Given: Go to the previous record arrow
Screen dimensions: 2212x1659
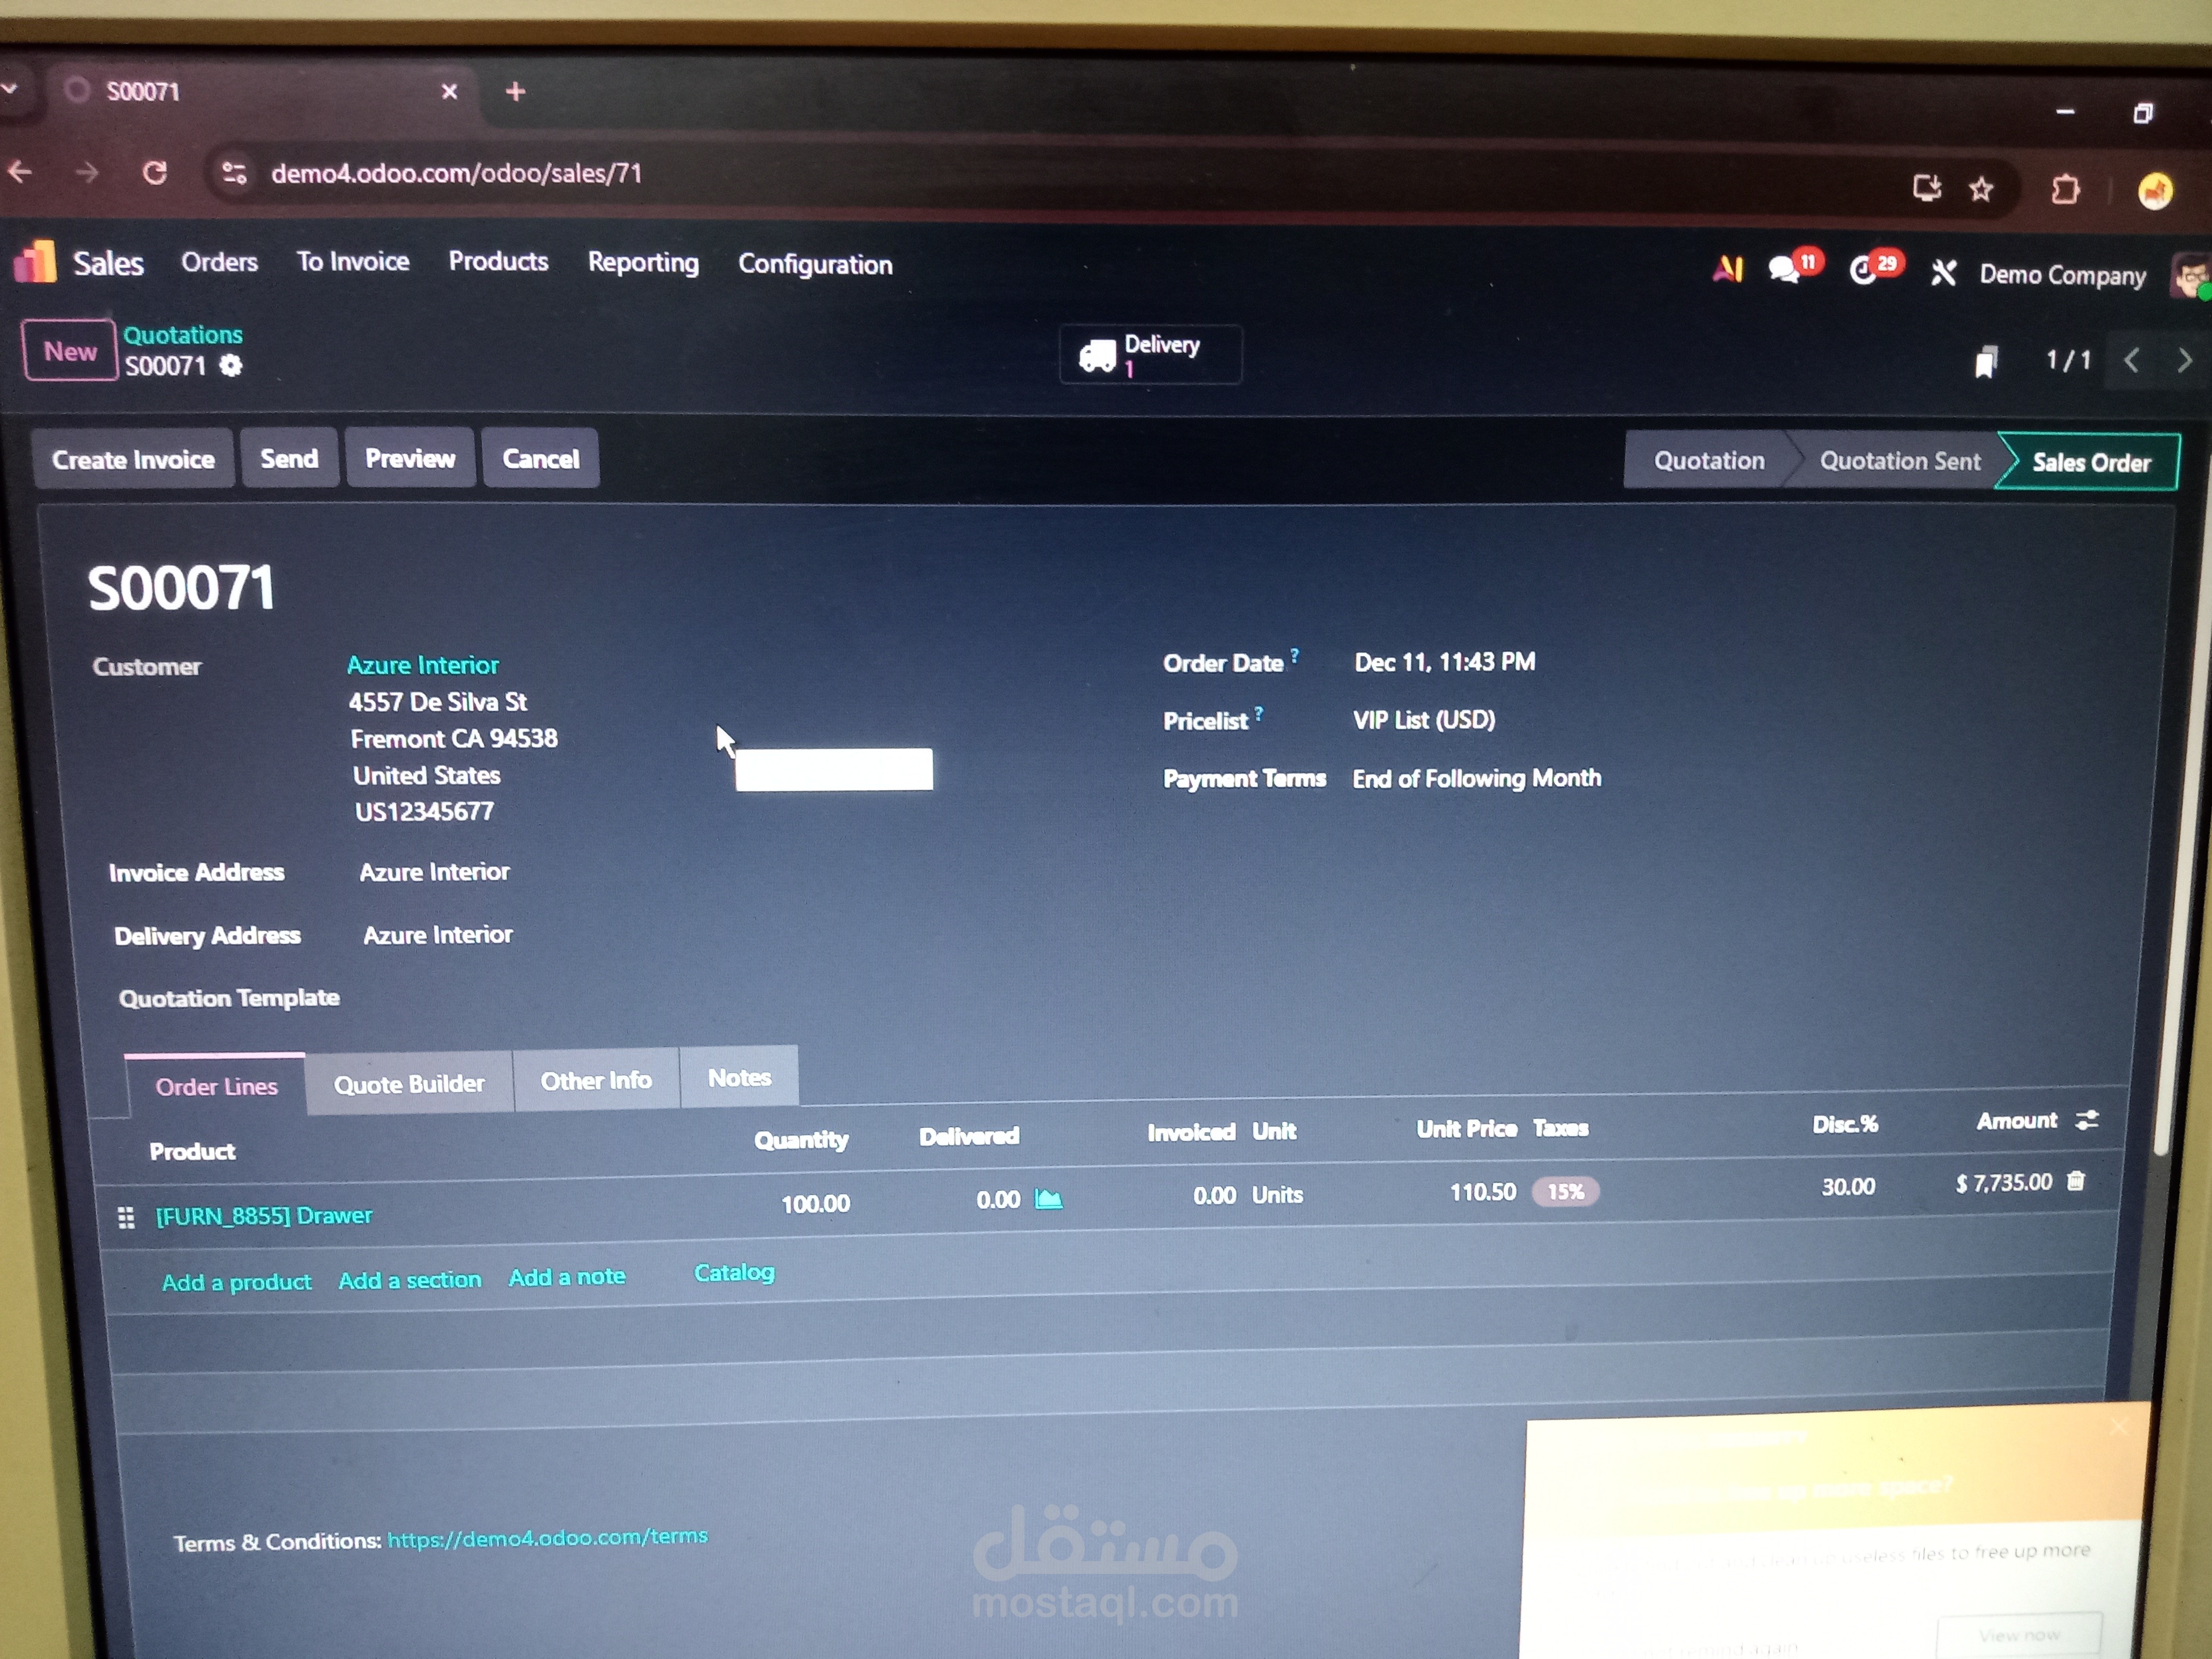Looking at the screenshot, I should point(2131,360).
